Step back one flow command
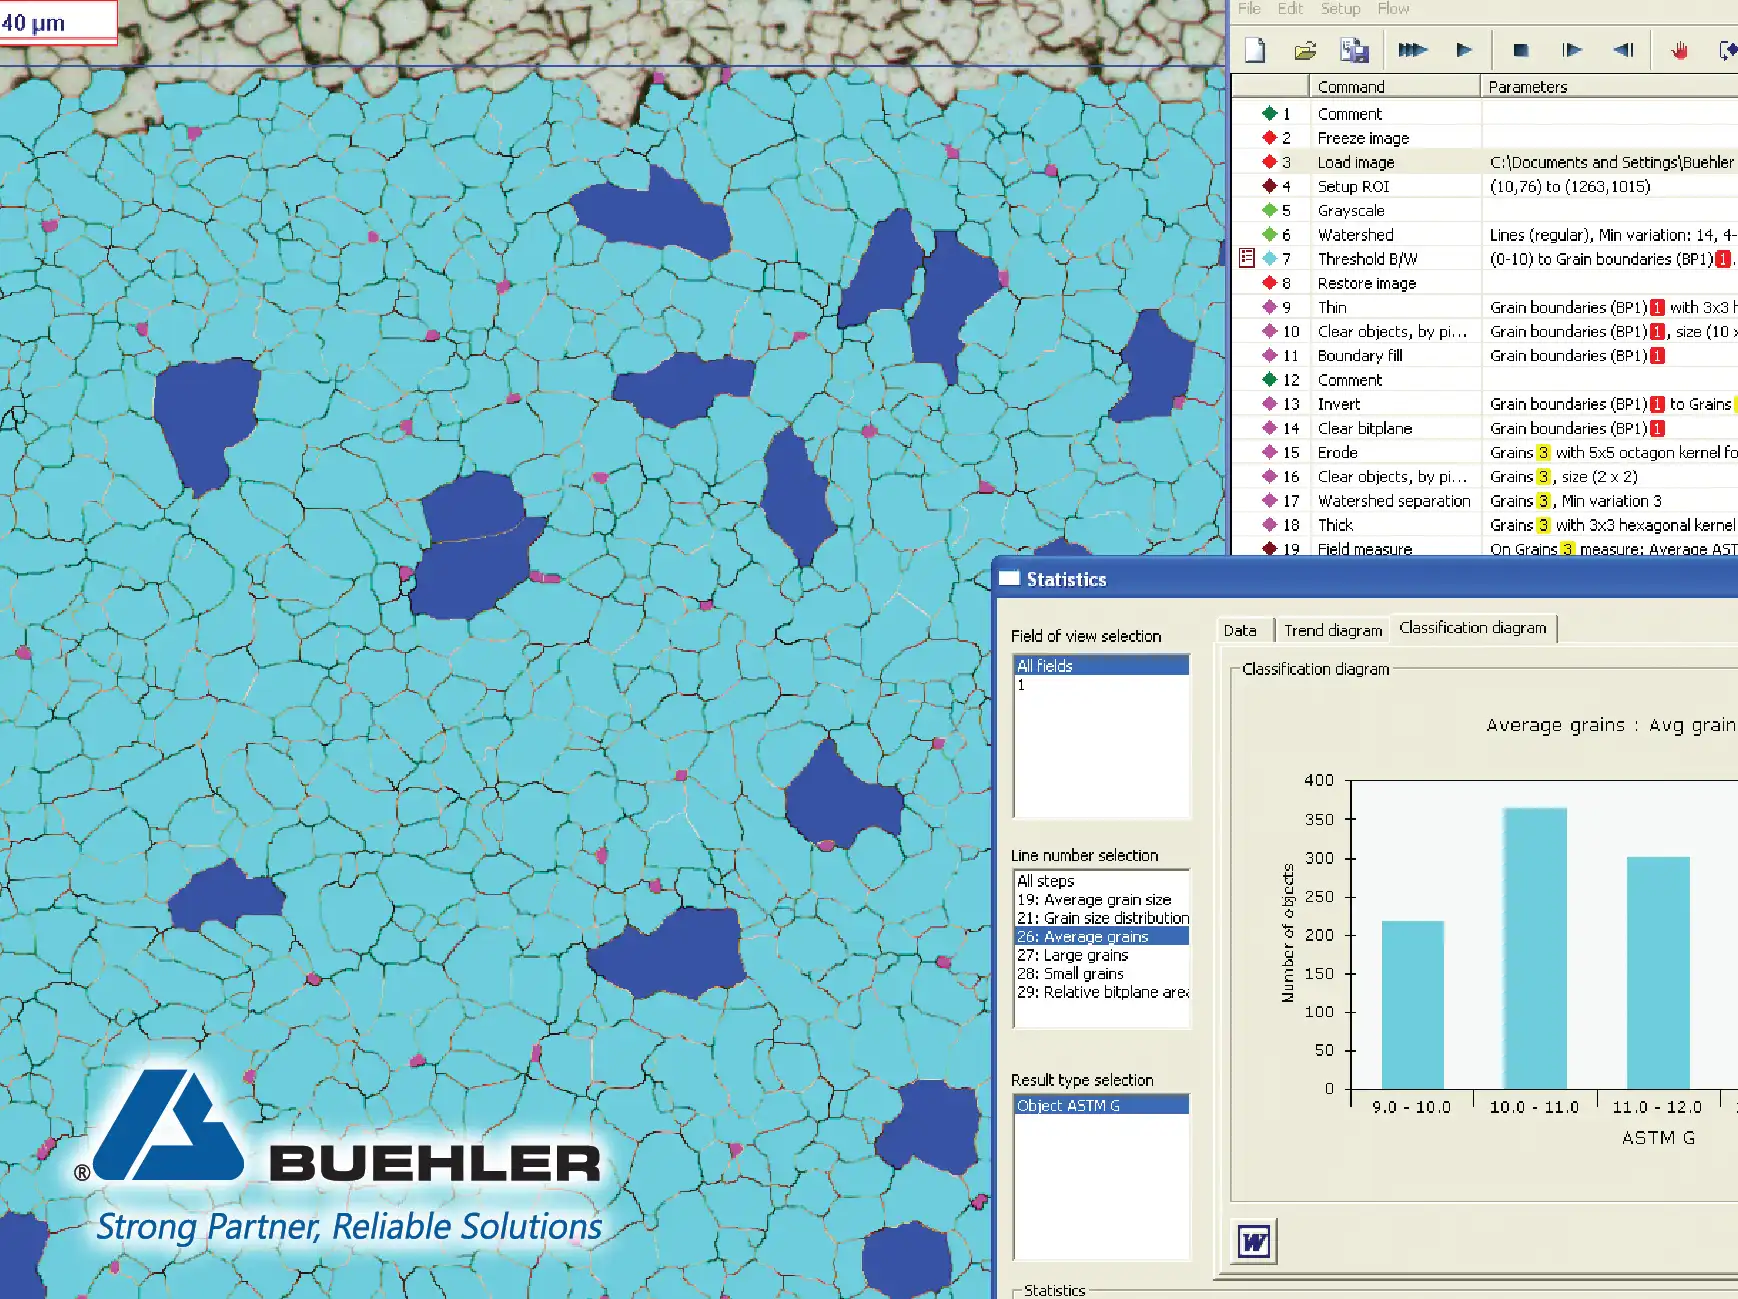Image resolution: width=1738 pixels, height=1299 pixels. click(x=1624, y=49)
